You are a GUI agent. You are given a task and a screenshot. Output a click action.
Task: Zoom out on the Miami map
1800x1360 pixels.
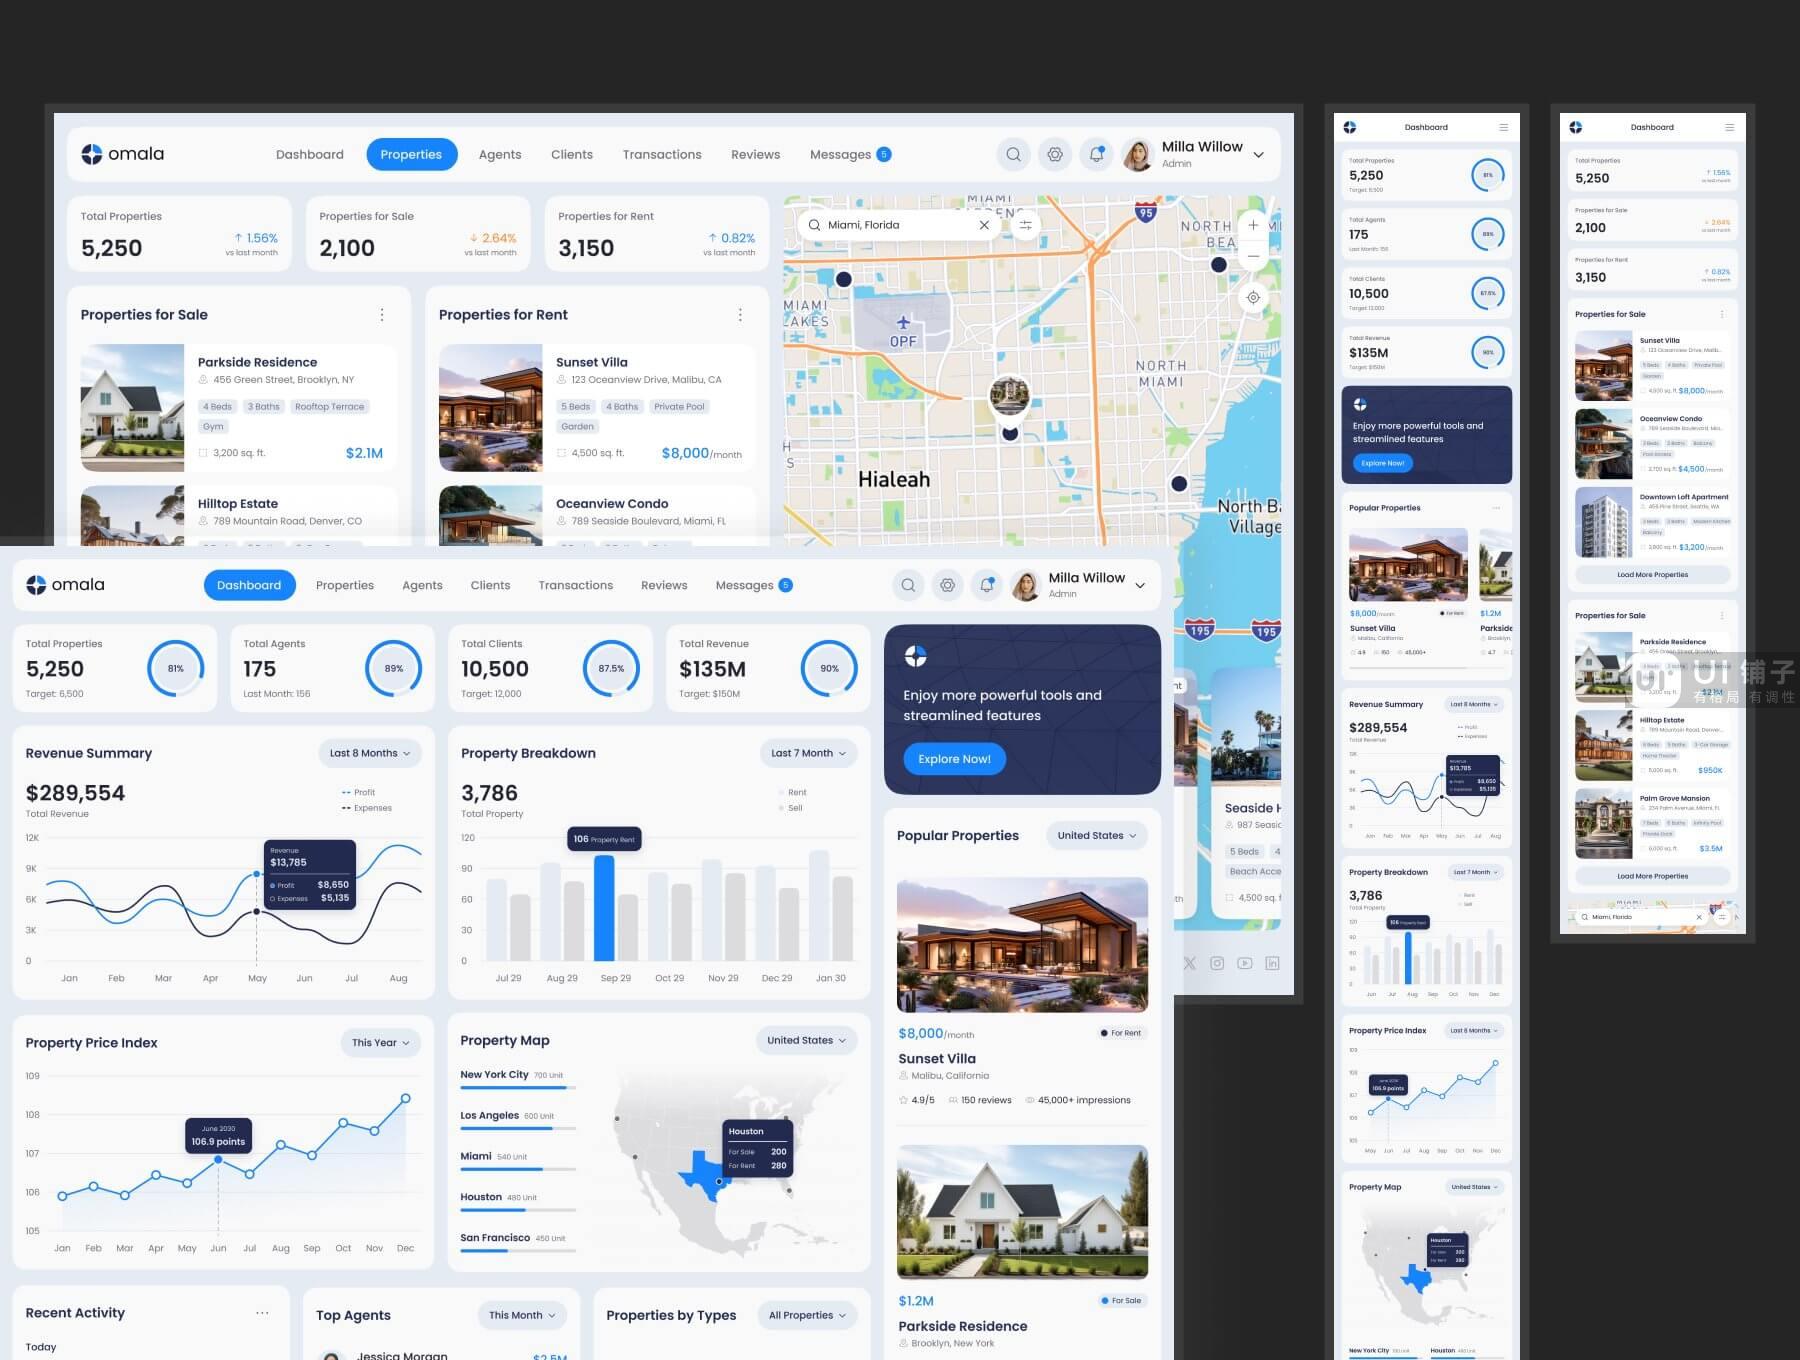coord(1253,256)
